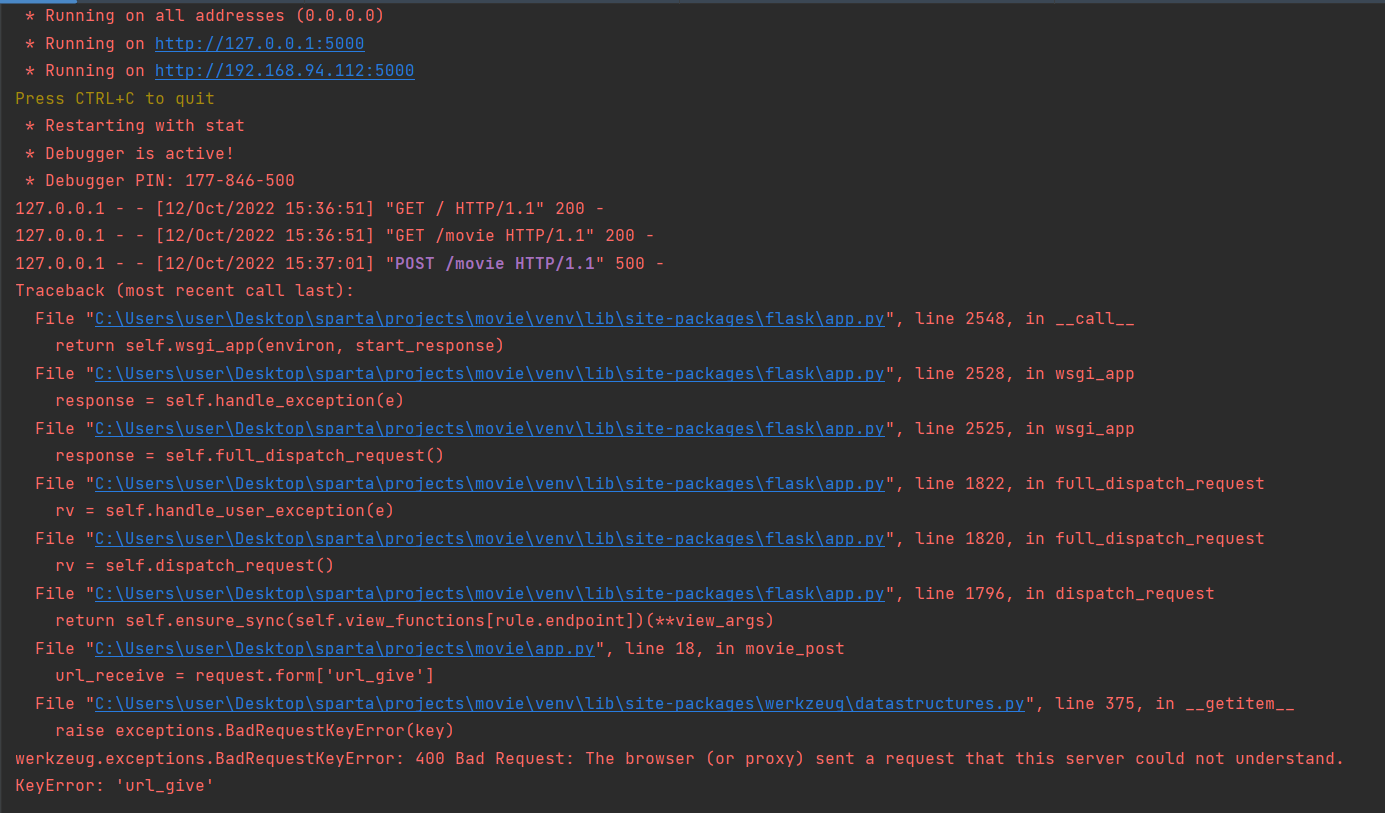This screenshot has height=813, width=1385.
Task: Click the 400 Bad Request error message line
Action: click(x=680, y=758)
